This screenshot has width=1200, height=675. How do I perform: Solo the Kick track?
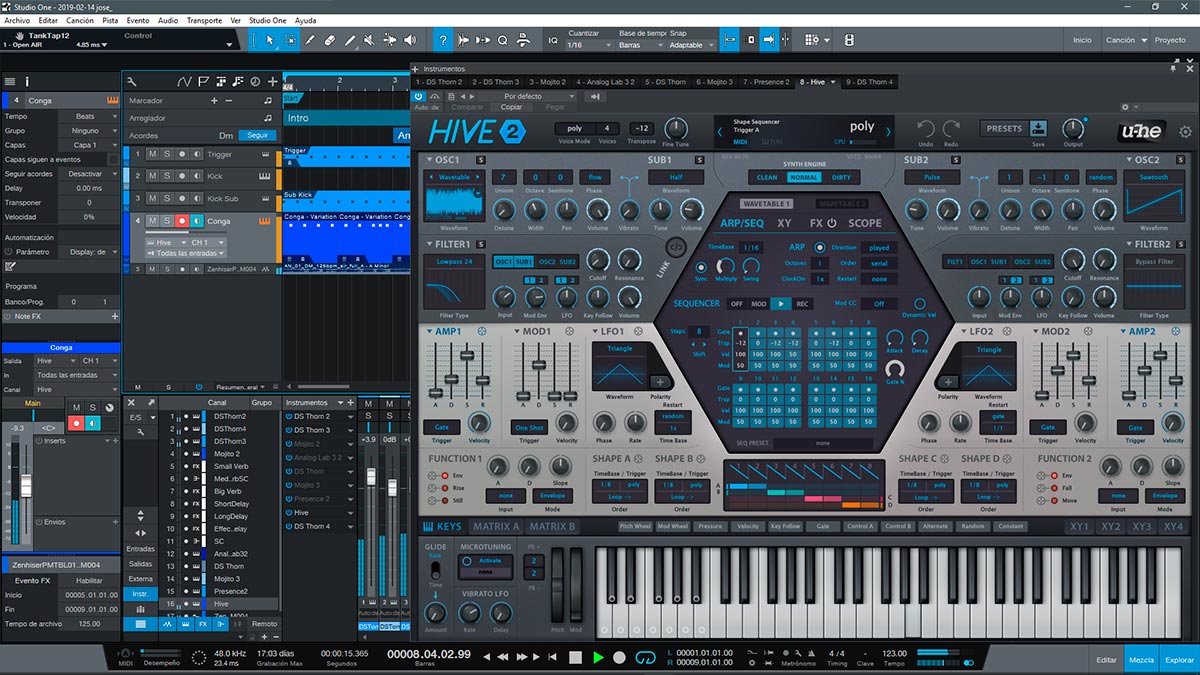(167, 176)
